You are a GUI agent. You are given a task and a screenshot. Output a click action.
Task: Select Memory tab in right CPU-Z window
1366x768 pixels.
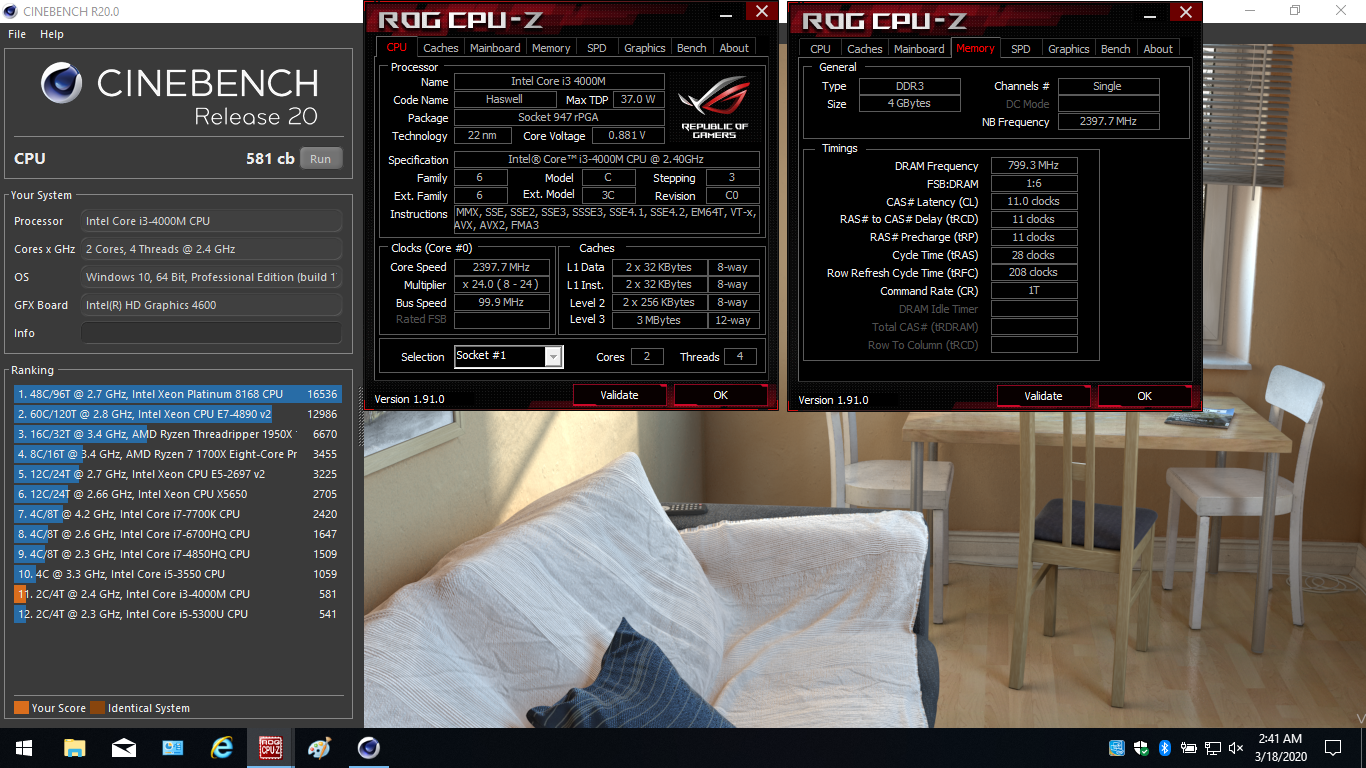tap(975, 48)
